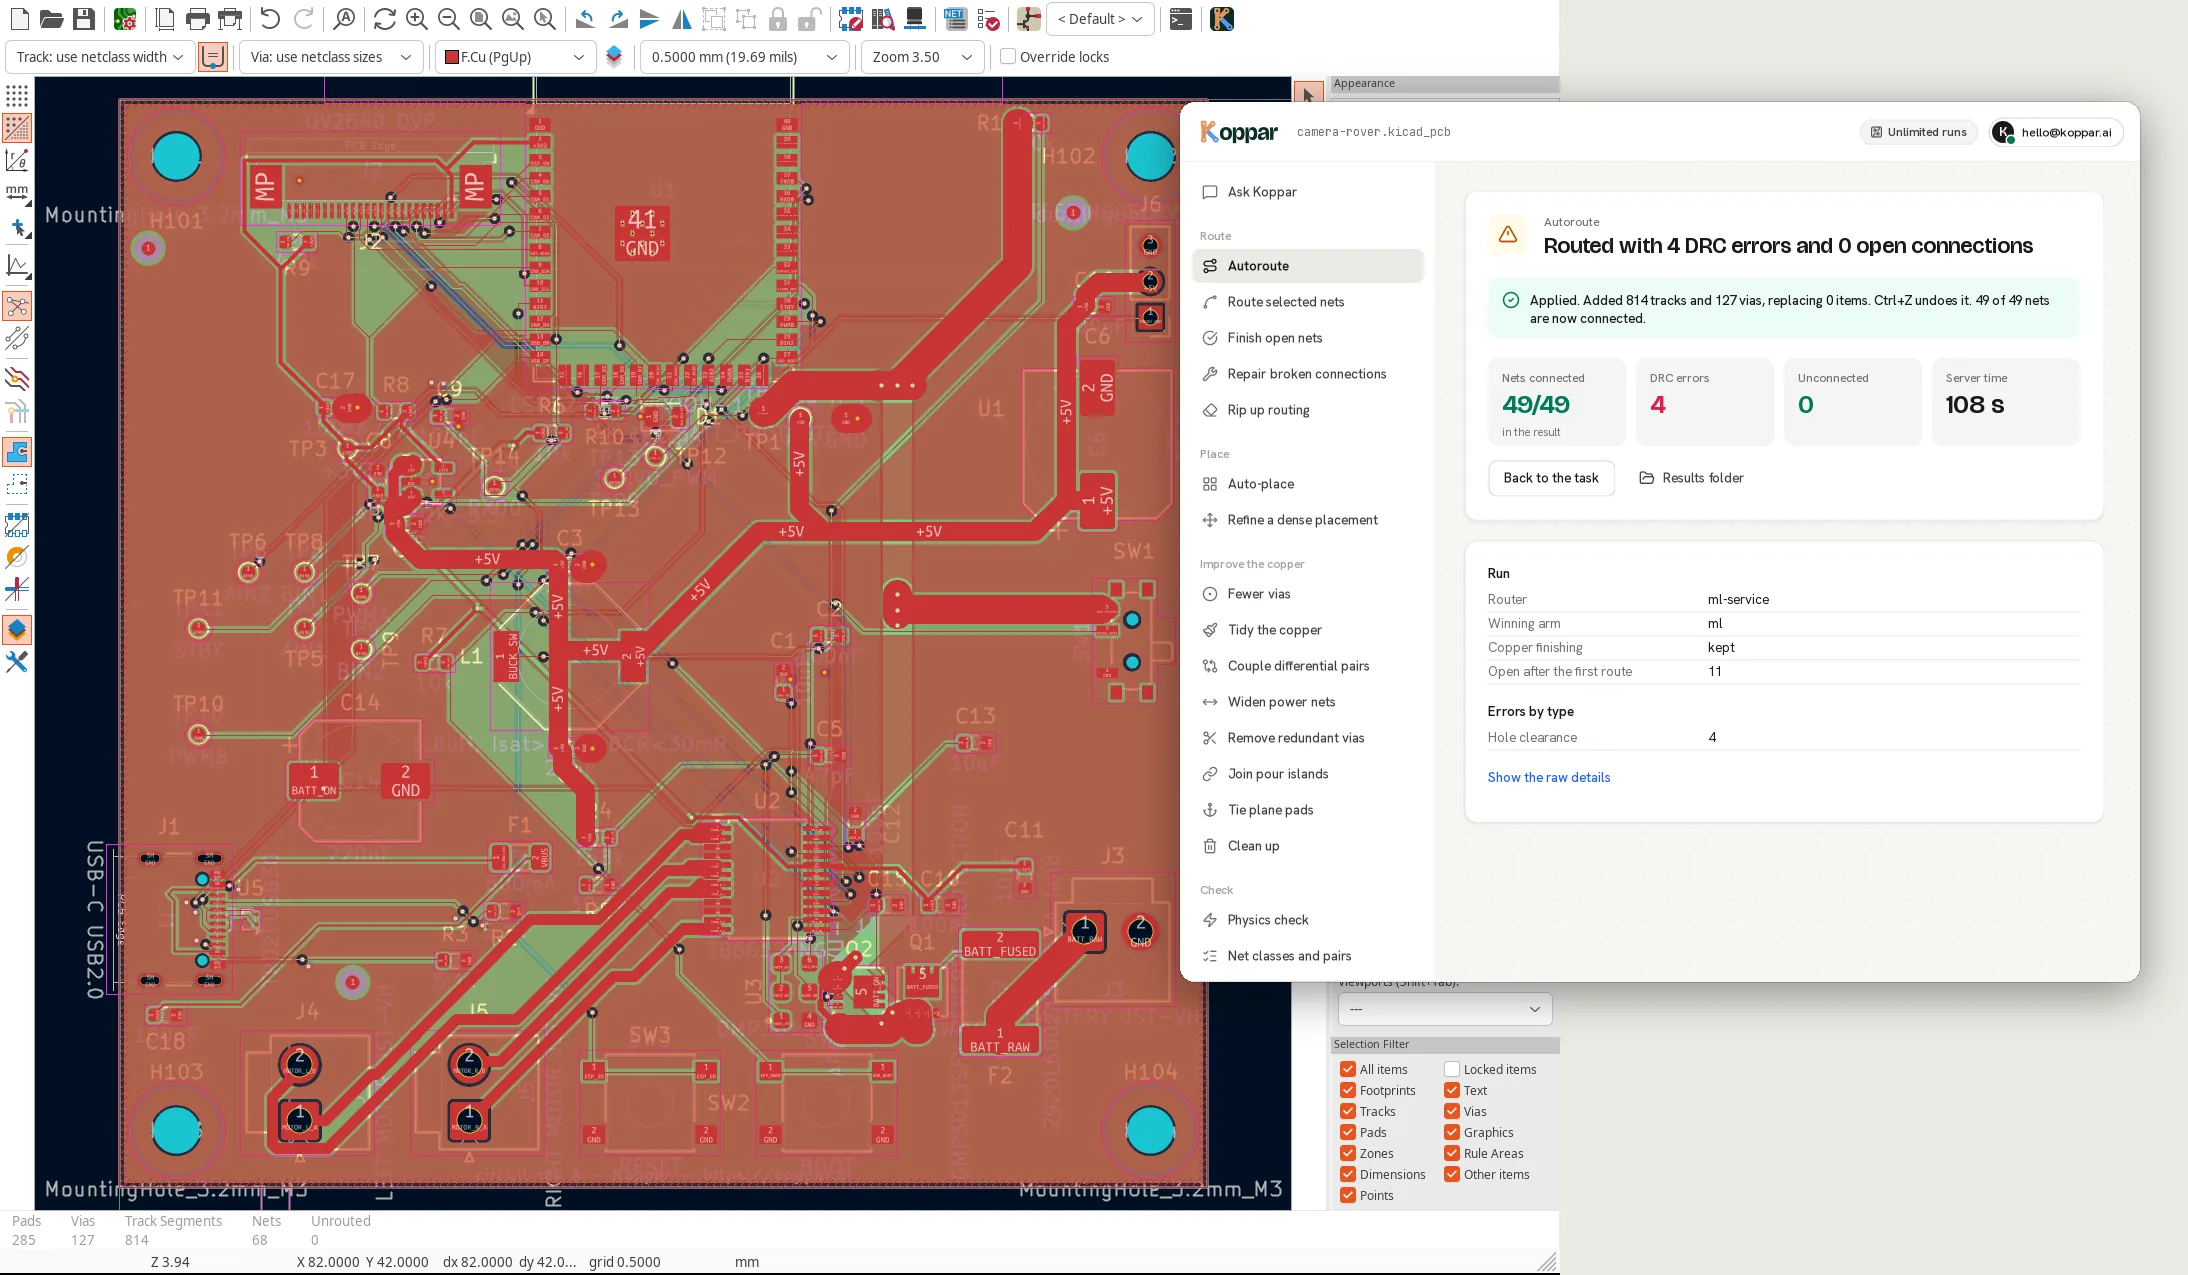Open Physics check in sidebar

pyautogui.click(x=1307, y=920)
